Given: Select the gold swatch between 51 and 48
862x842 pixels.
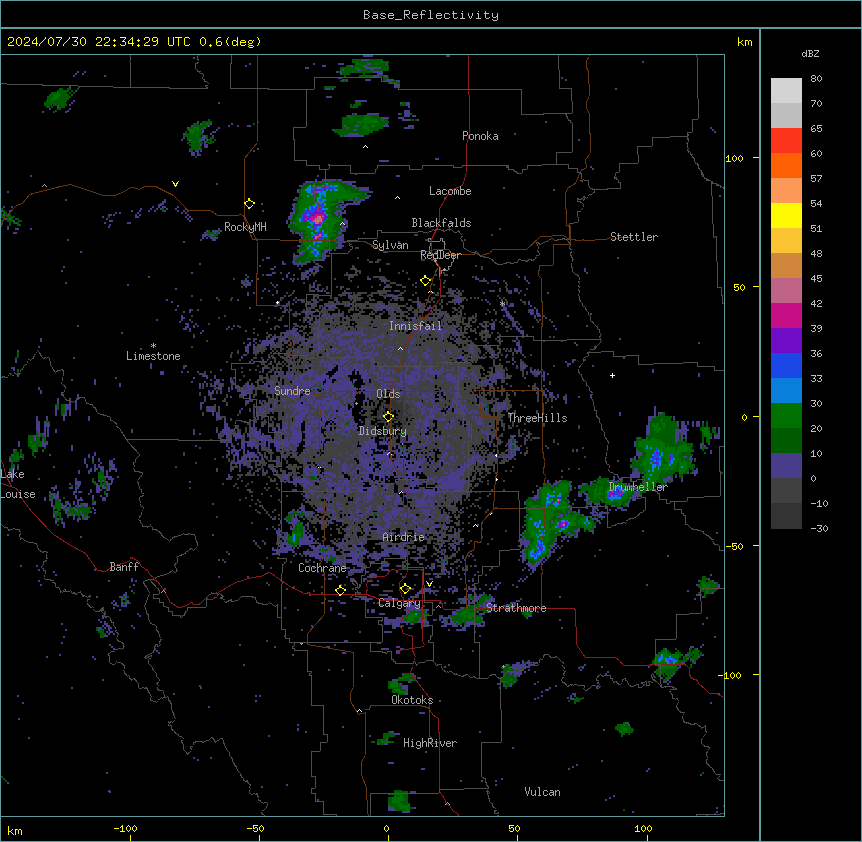Looking at the screenshot, I should coord(786,241).
